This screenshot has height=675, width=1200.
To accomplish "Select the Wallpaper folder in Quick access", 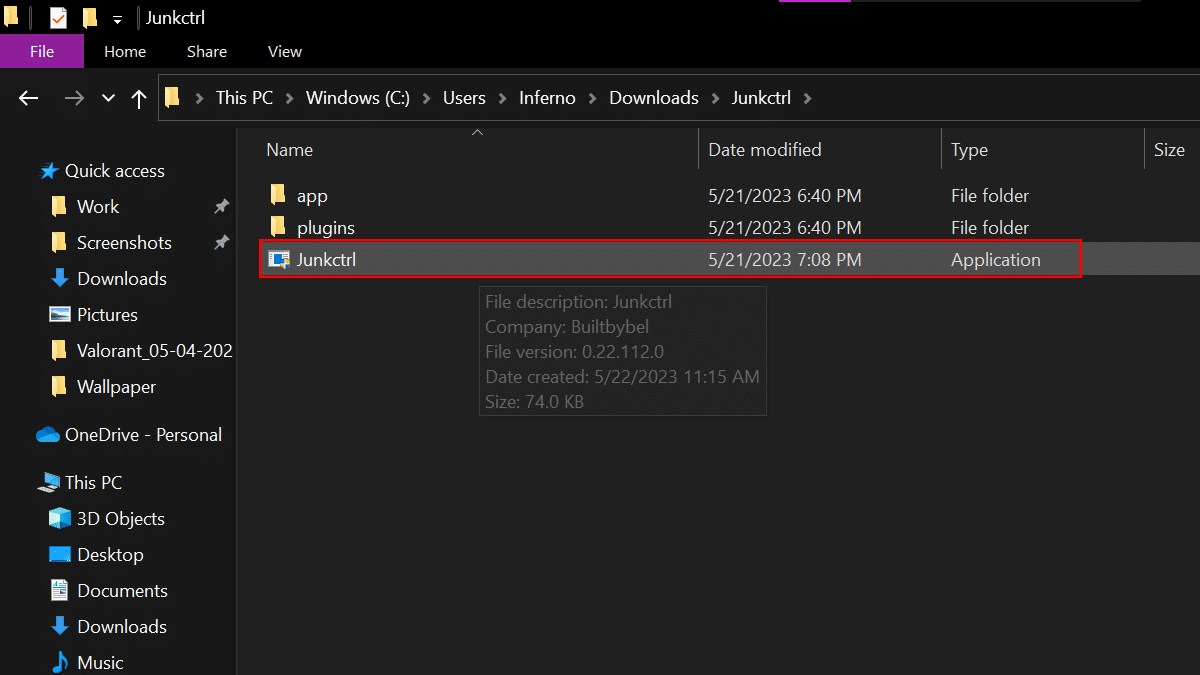I will coord(116,387).
